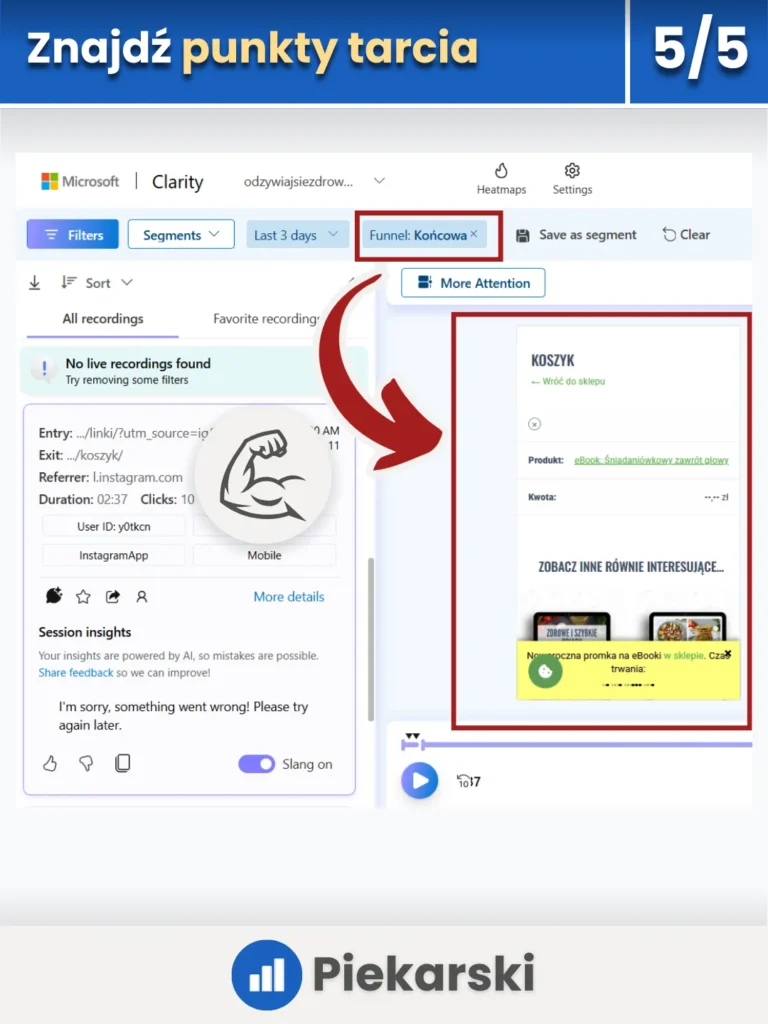Screen dimensions: 768x1024
Task: Click the Filters button
Action: point(72,234)
